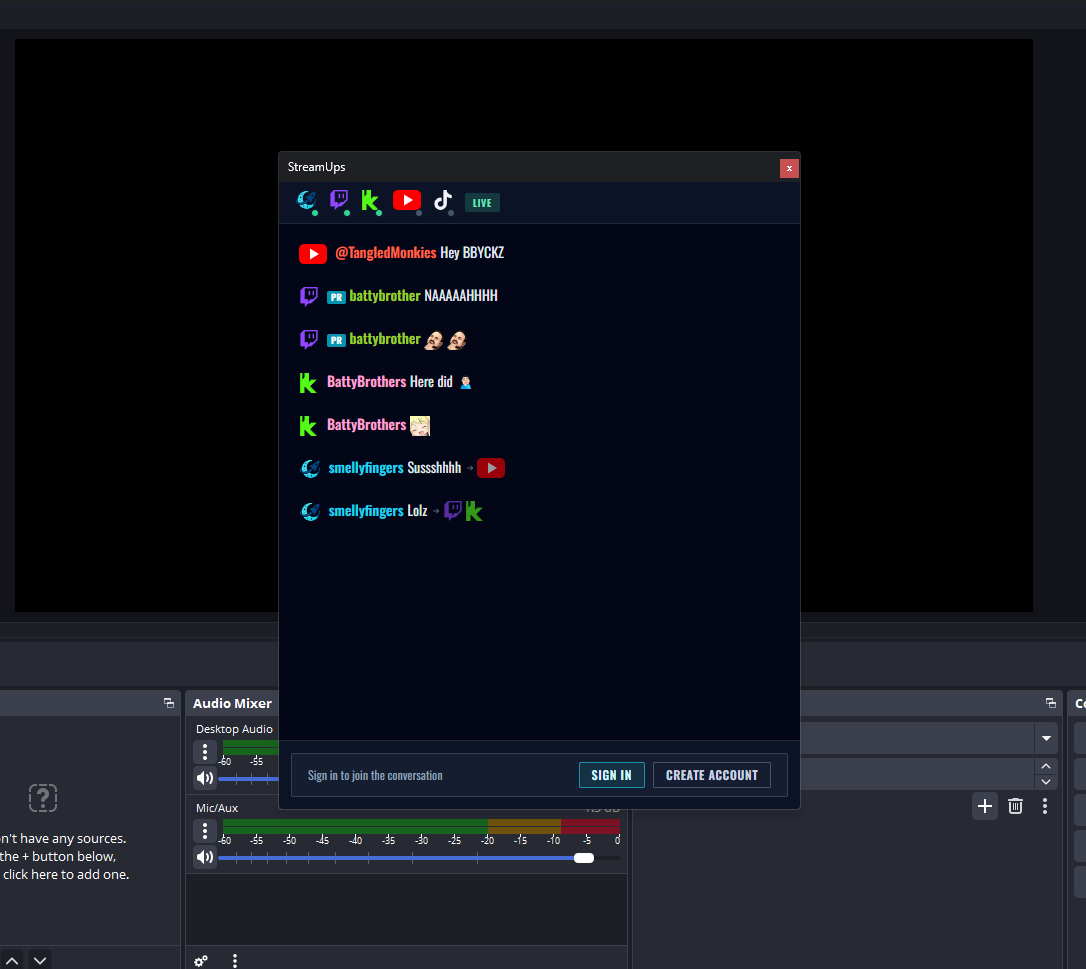This screenshot has width=1086, height=969.
Task: Click Kick target icon after Lolz
Action: click(x=474, y=512)
